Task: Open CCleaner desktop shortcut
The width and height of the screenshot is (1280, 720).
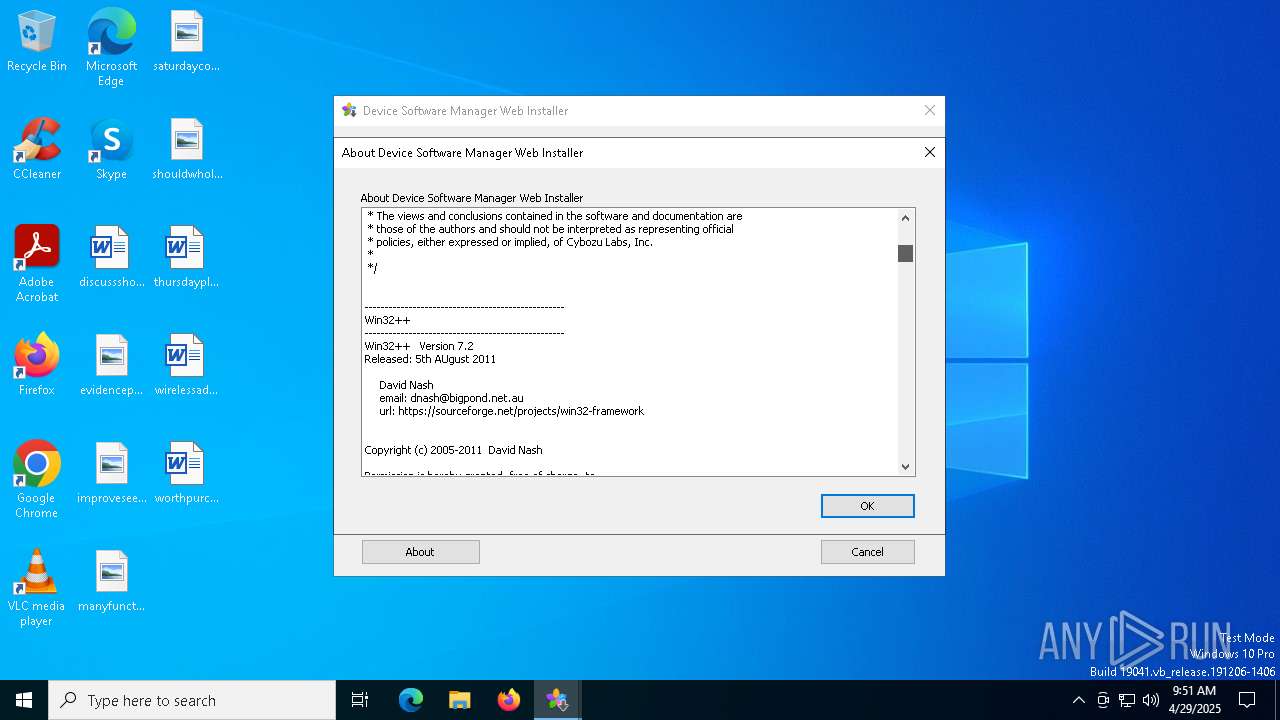Action: pos(37,150)
